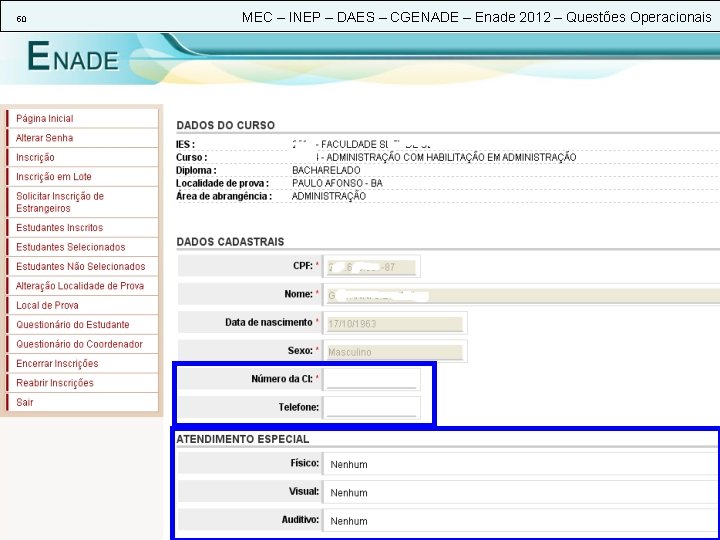Viewport: 720px width, 540px height.
Task: Click the ENADE logo
Action: (x=73, y=56)
